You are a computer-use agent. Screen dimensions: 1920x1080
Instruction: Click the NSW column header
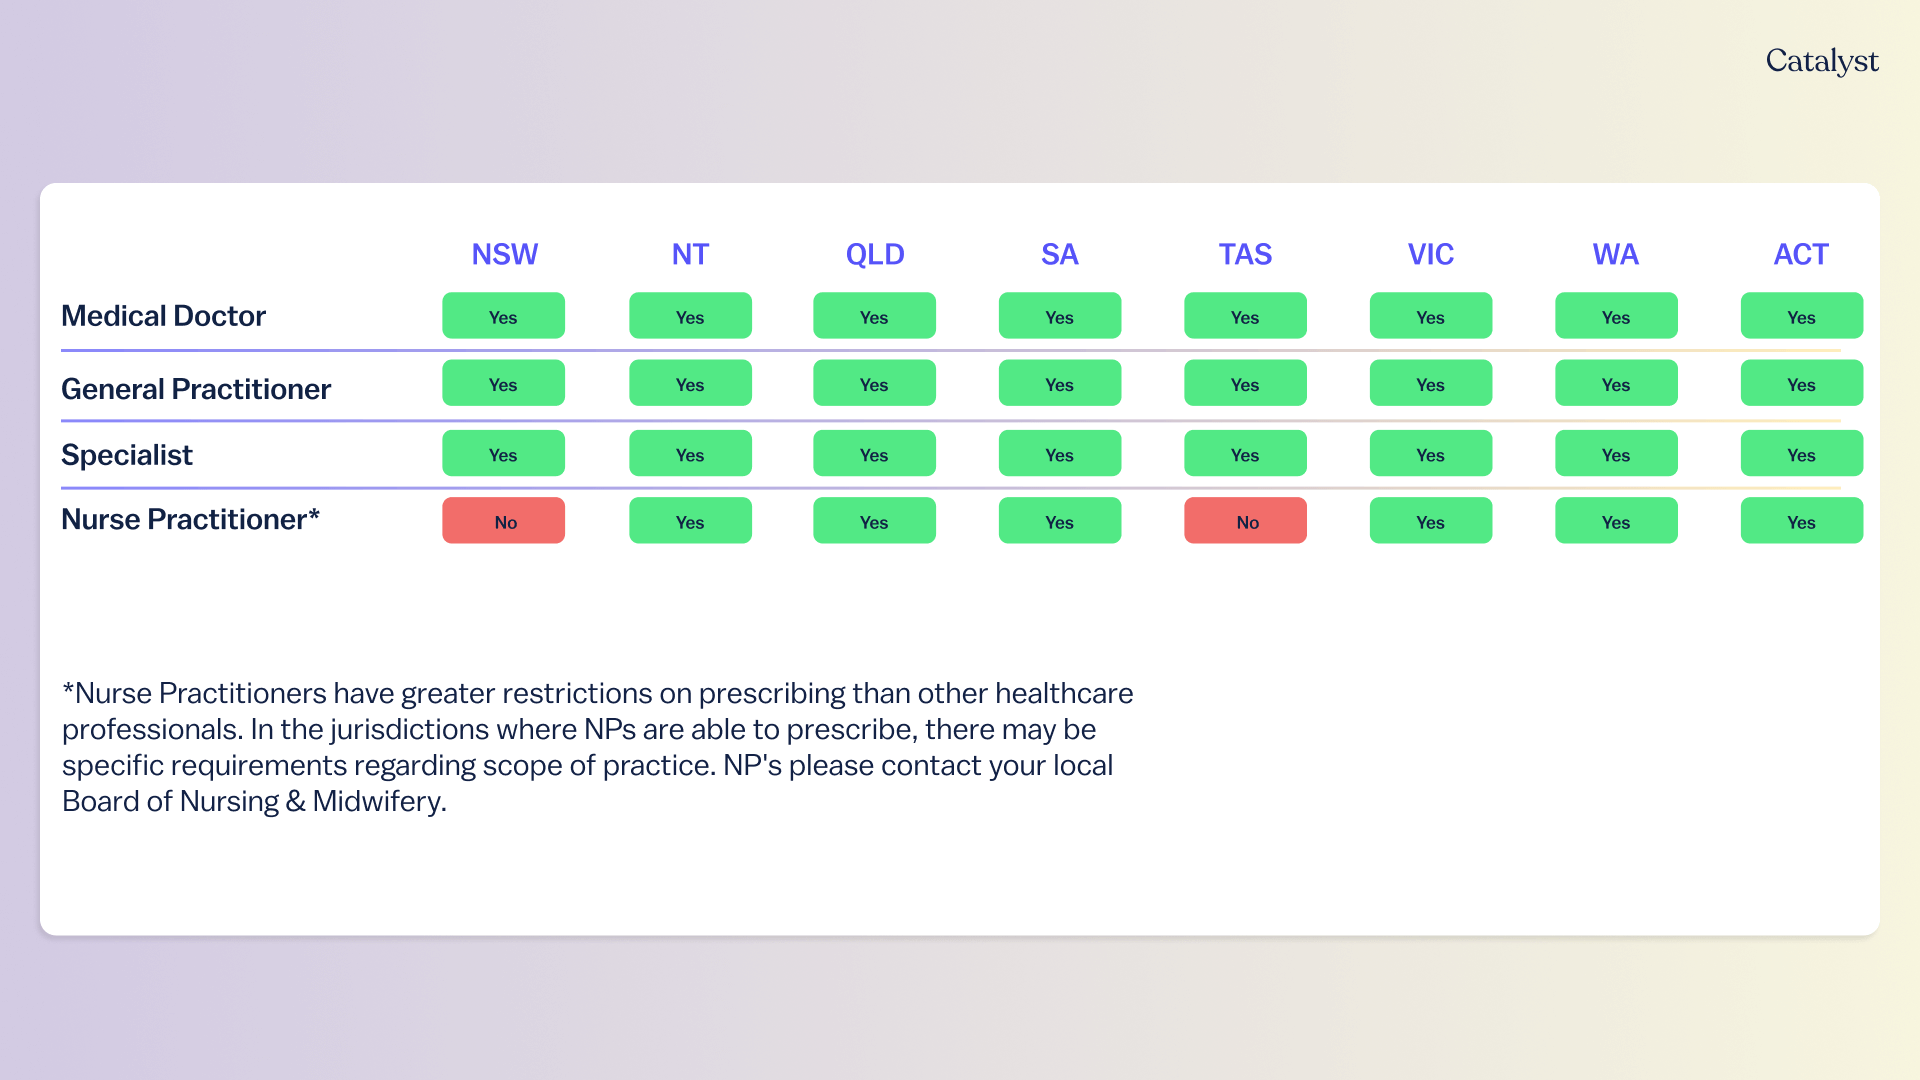[x=504, y=253]
